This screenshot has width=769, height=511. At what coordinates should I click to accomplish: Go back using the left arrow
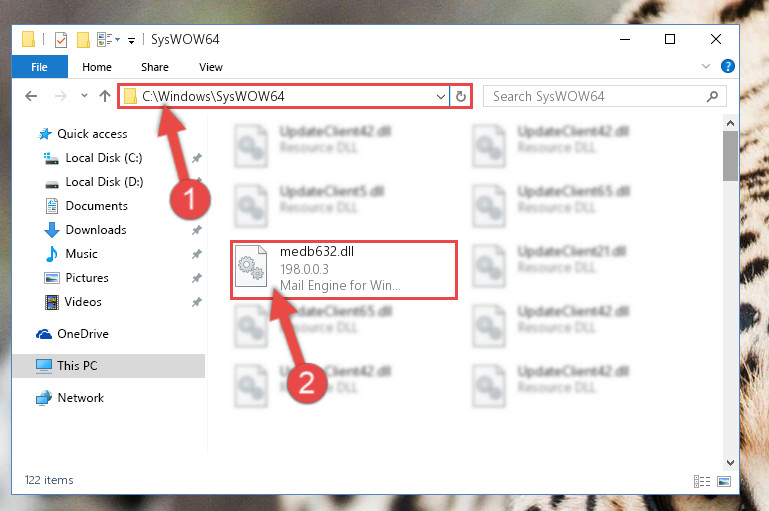pos(31,96)
